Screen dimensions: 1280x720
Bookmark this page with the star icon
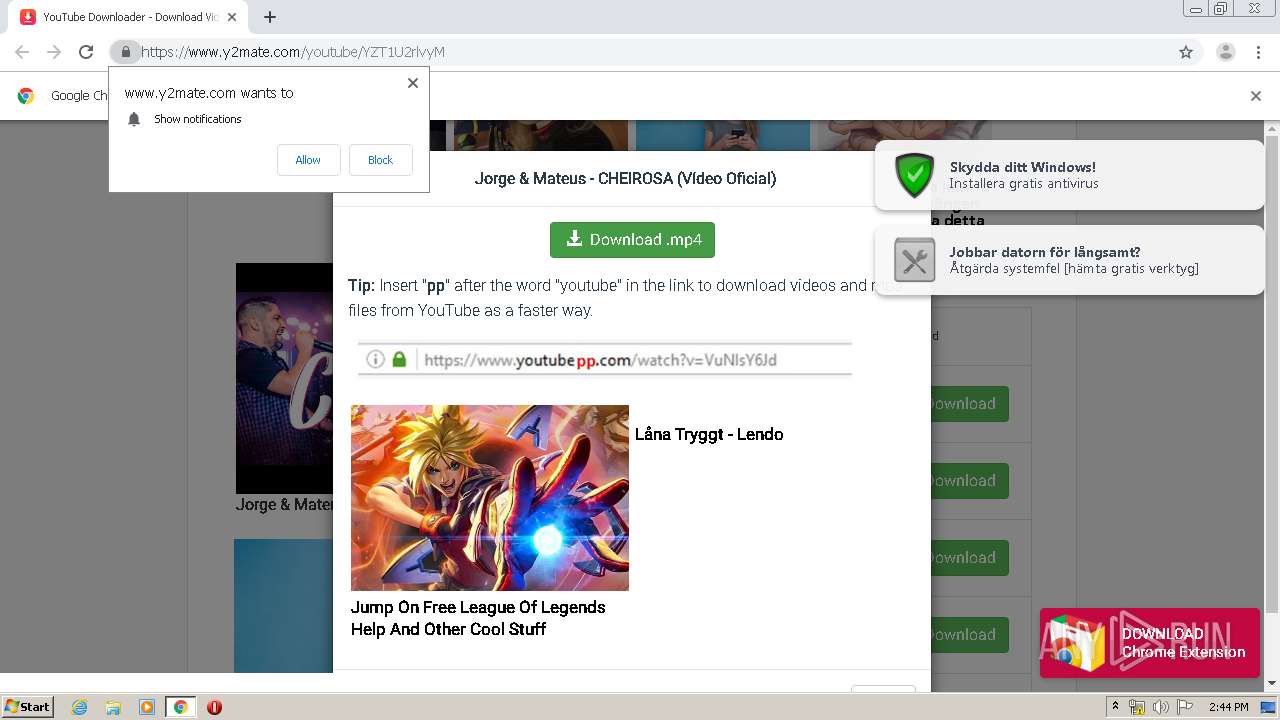point(1186,52)
